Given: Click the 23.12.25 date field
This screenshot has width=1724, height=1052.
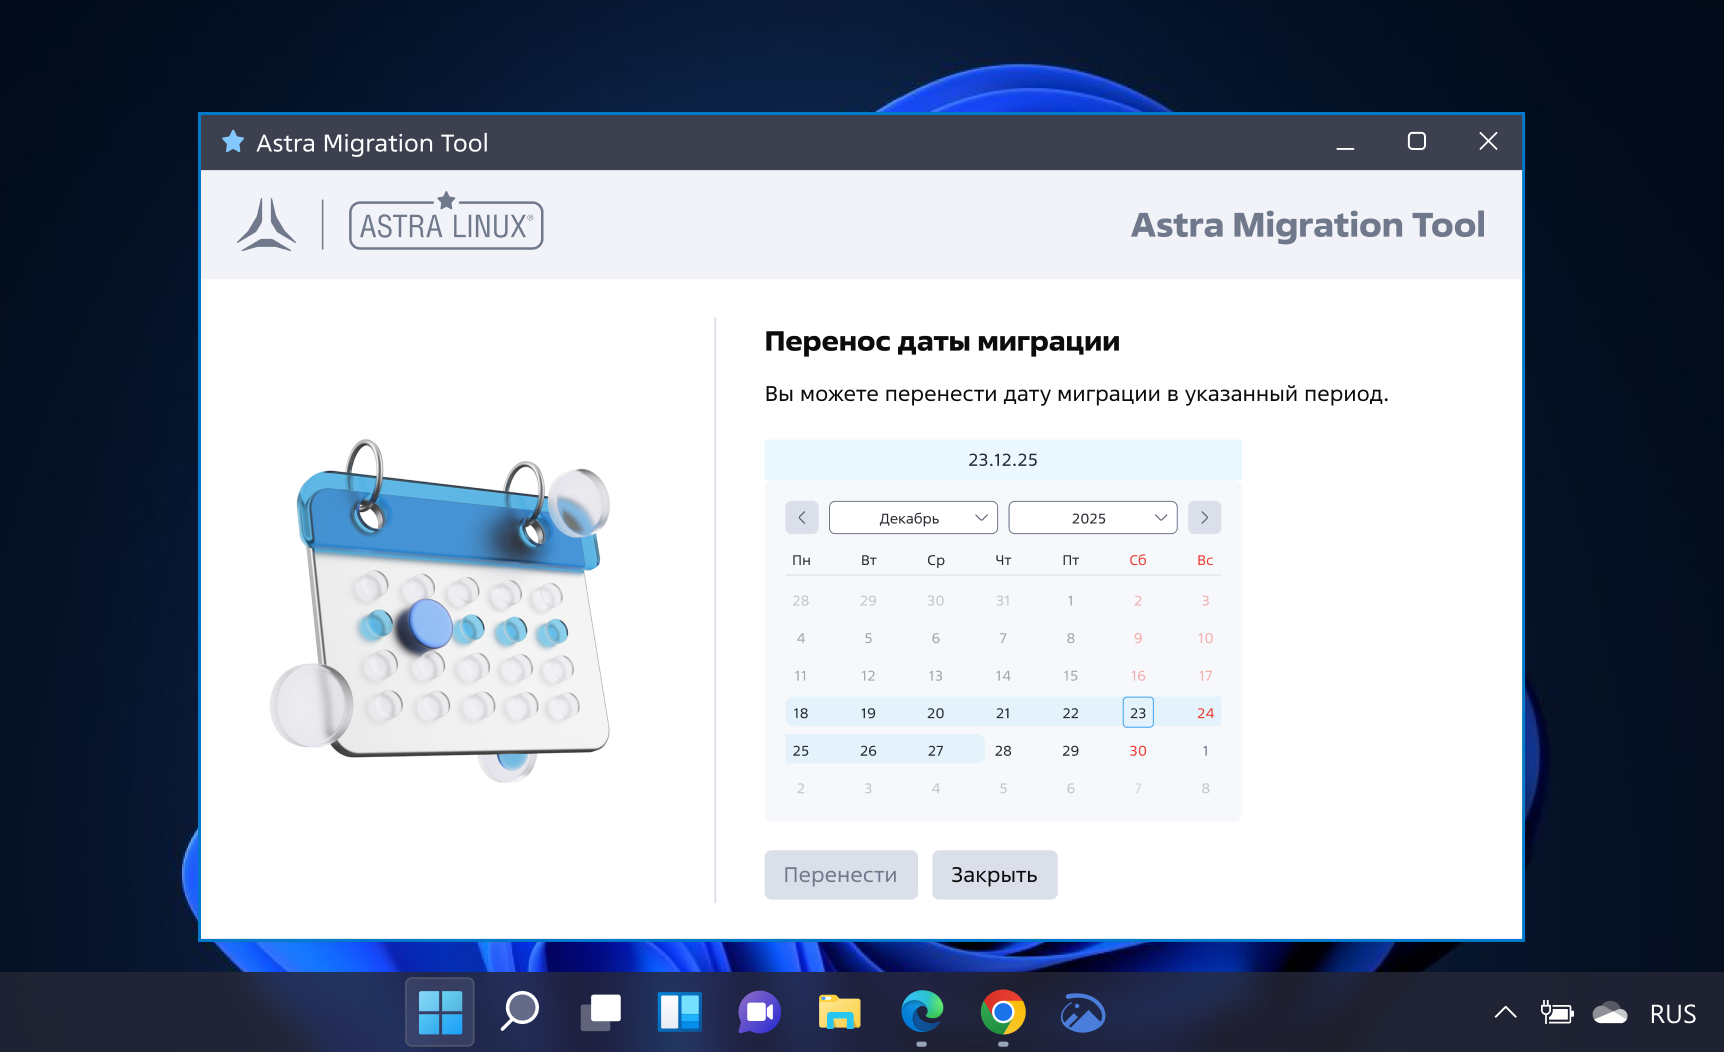Looking at the screenshot, I should pos(1002,460).
